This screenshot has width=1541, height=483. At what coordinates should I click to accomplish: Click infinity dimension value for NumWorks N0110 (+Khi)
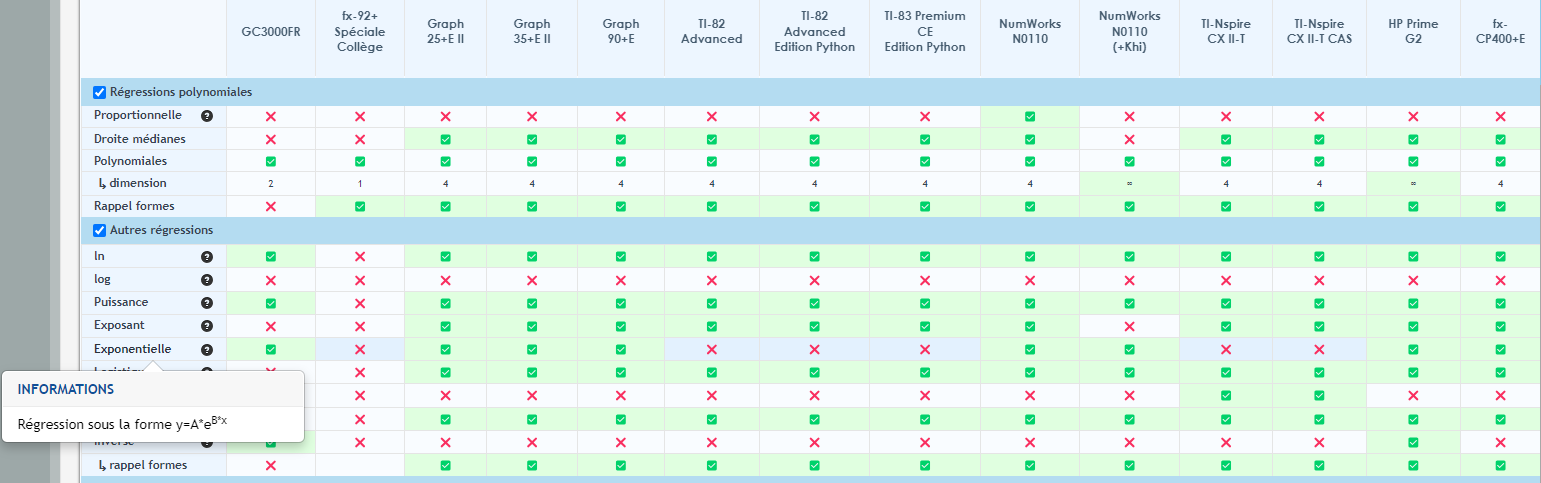tap(1129, 184)
